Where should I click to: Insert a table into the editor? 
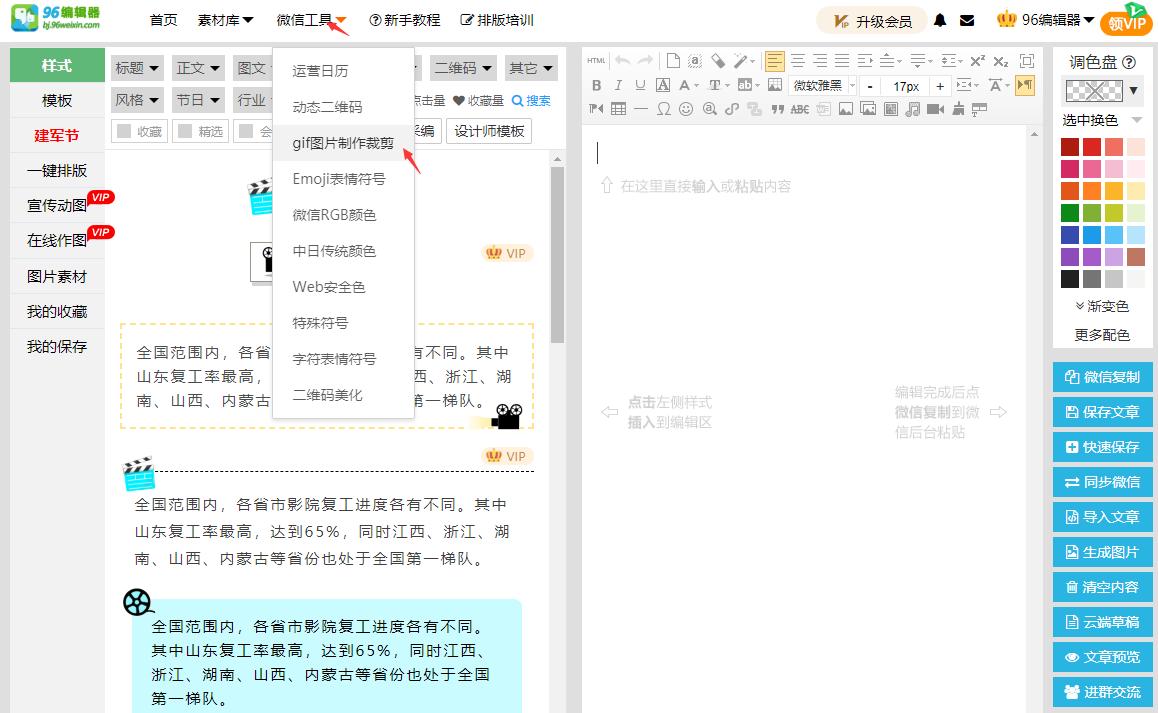[x=619, y=109]
